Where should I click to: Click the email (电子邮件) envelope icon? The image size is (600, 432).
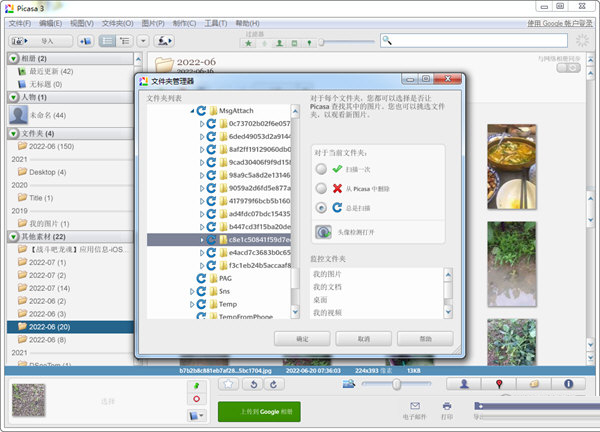tap(414, 408)
